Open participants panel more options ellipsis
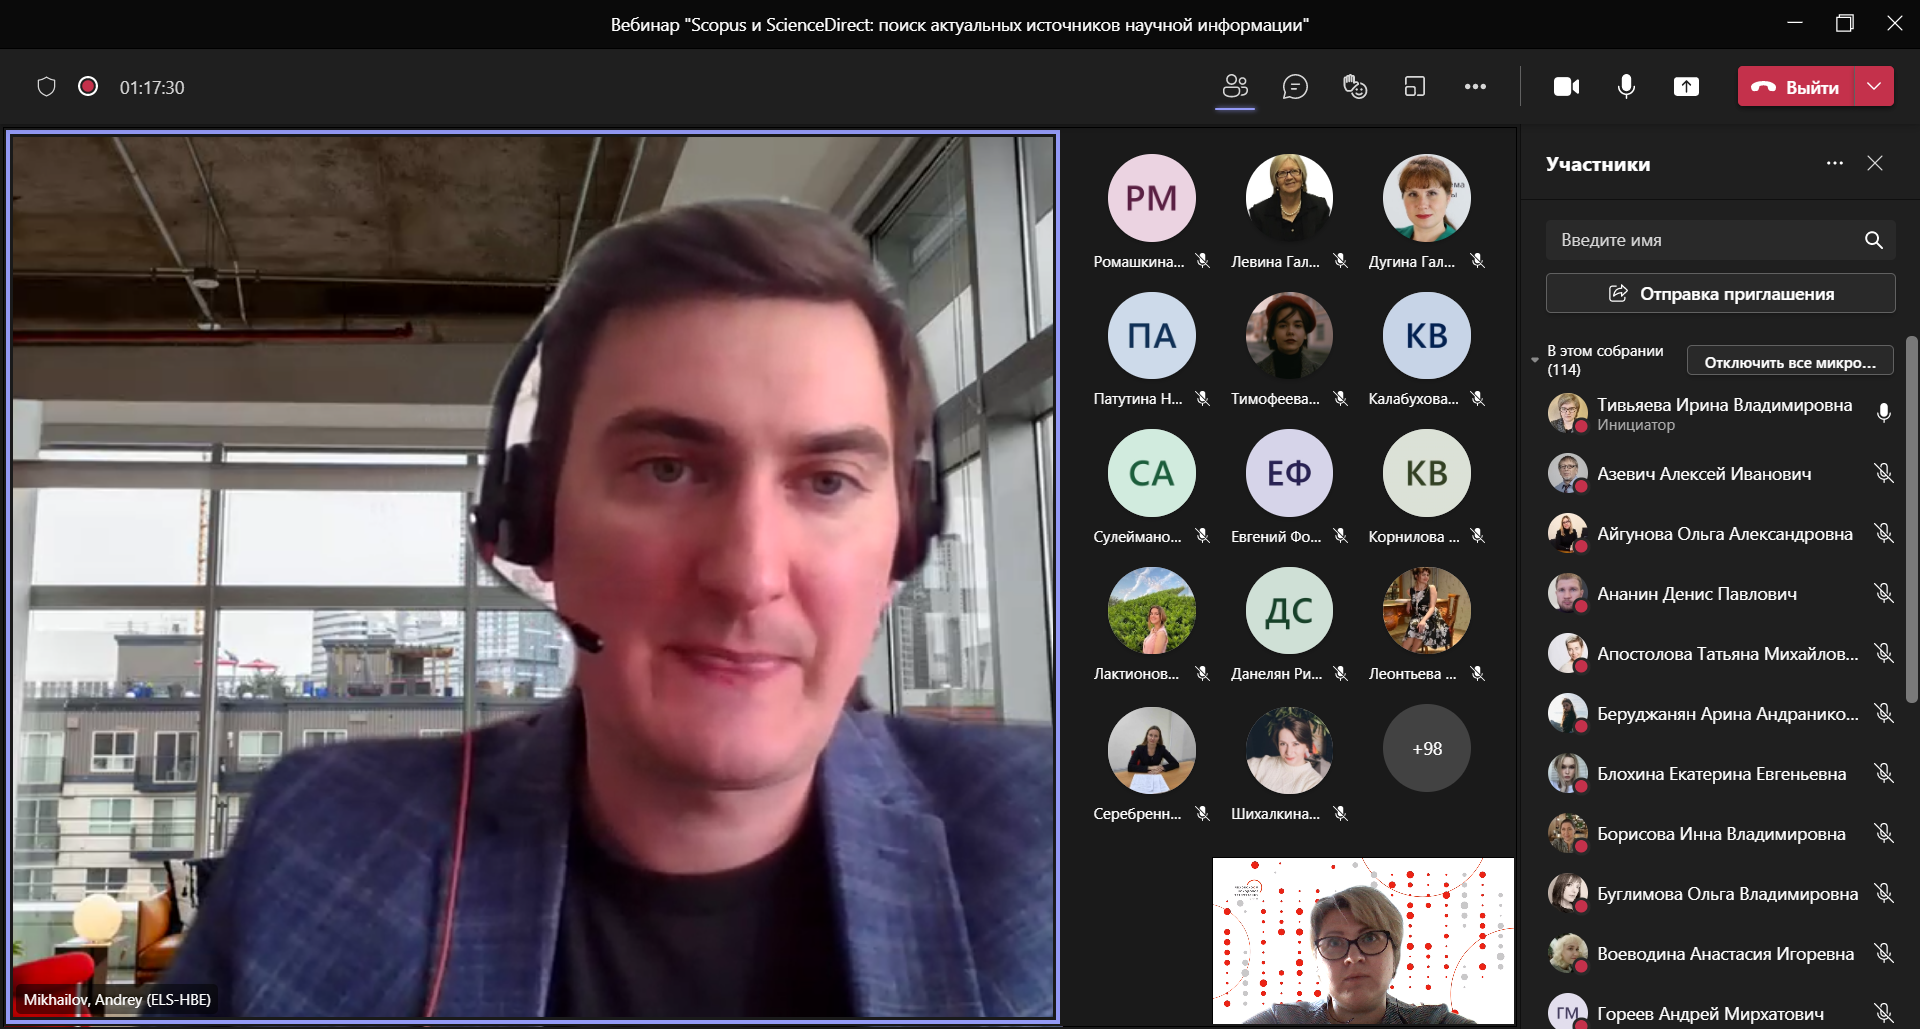 coord(1834,163)
